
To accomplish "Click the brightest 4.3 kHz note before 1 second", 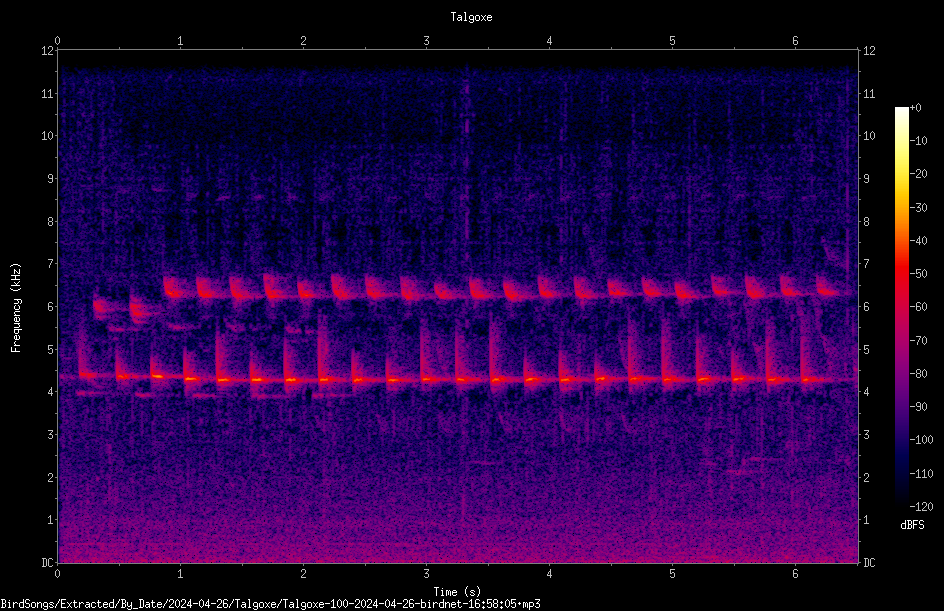I will [x=157, y=376].
